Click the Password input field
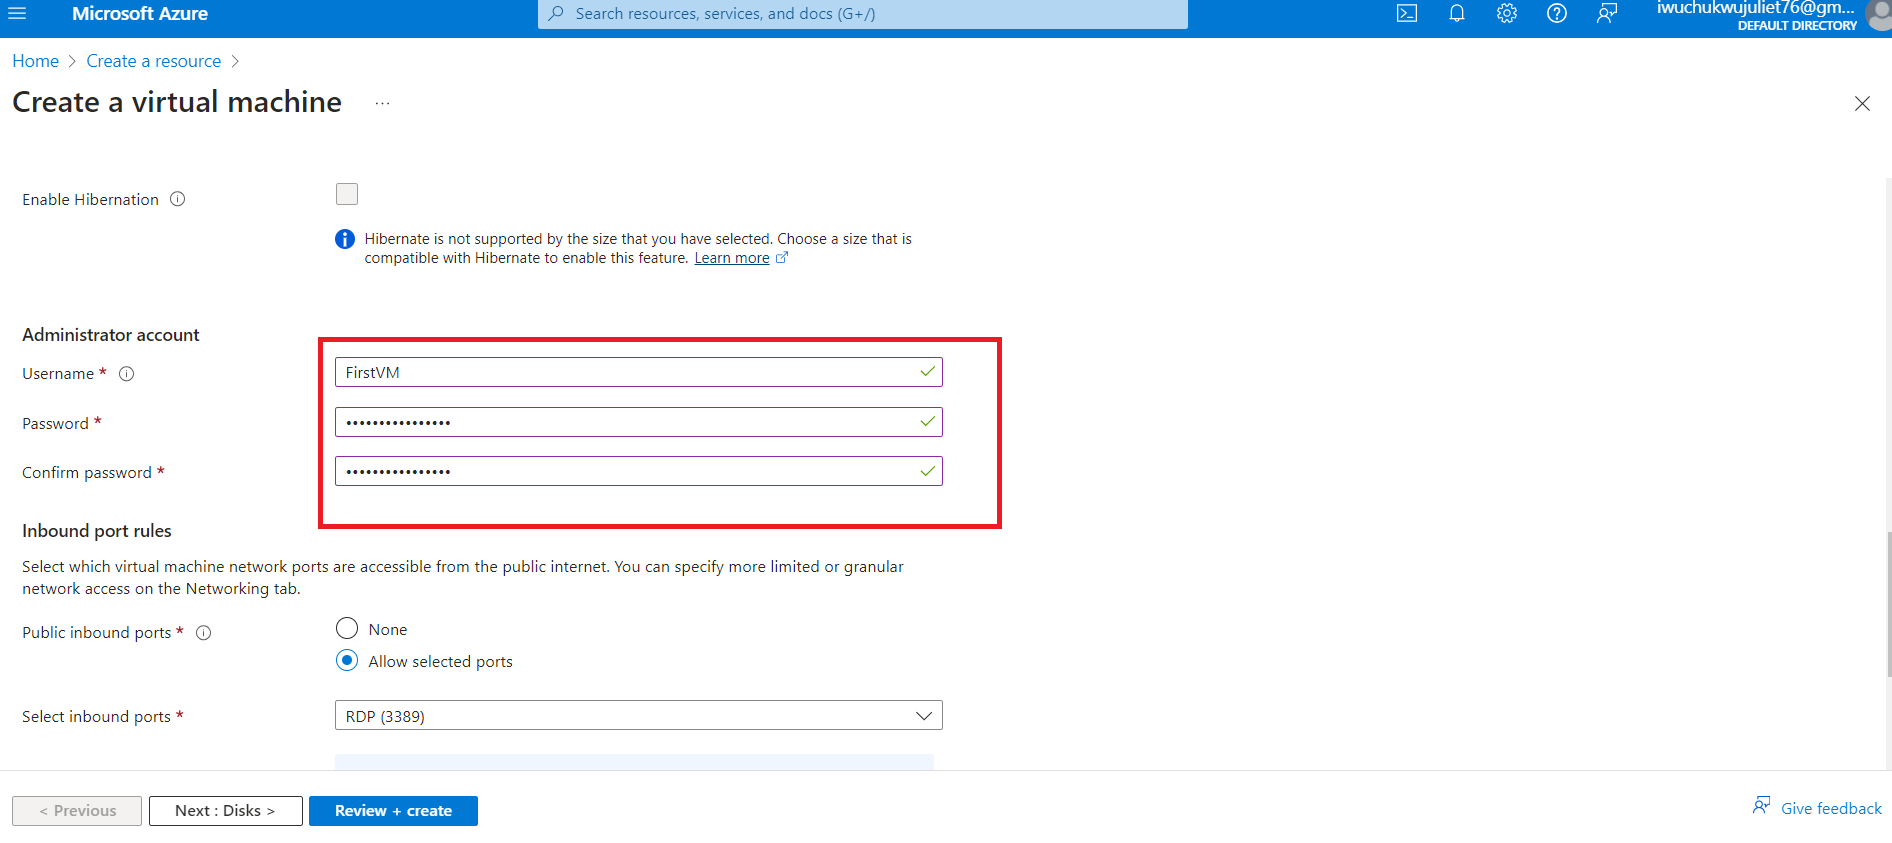The height and width of the screenshot is (843, 1892). point(639,422)
